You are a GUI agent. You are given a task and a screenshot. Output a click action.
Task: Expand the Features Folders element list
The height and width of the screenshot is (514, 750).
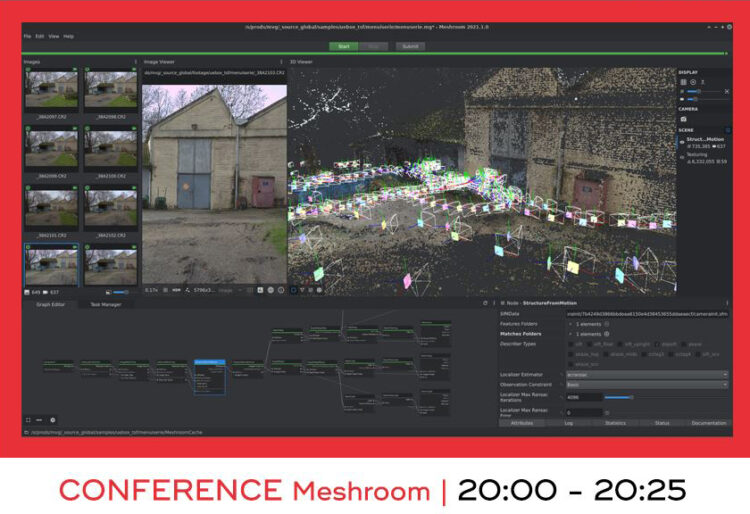tap(570, 324)
